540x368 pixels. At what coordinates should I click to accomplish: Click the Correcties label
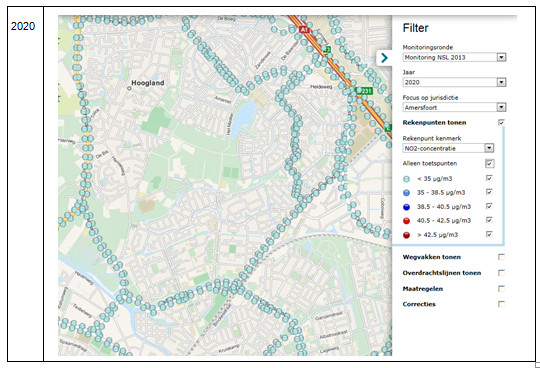point(419,304)
